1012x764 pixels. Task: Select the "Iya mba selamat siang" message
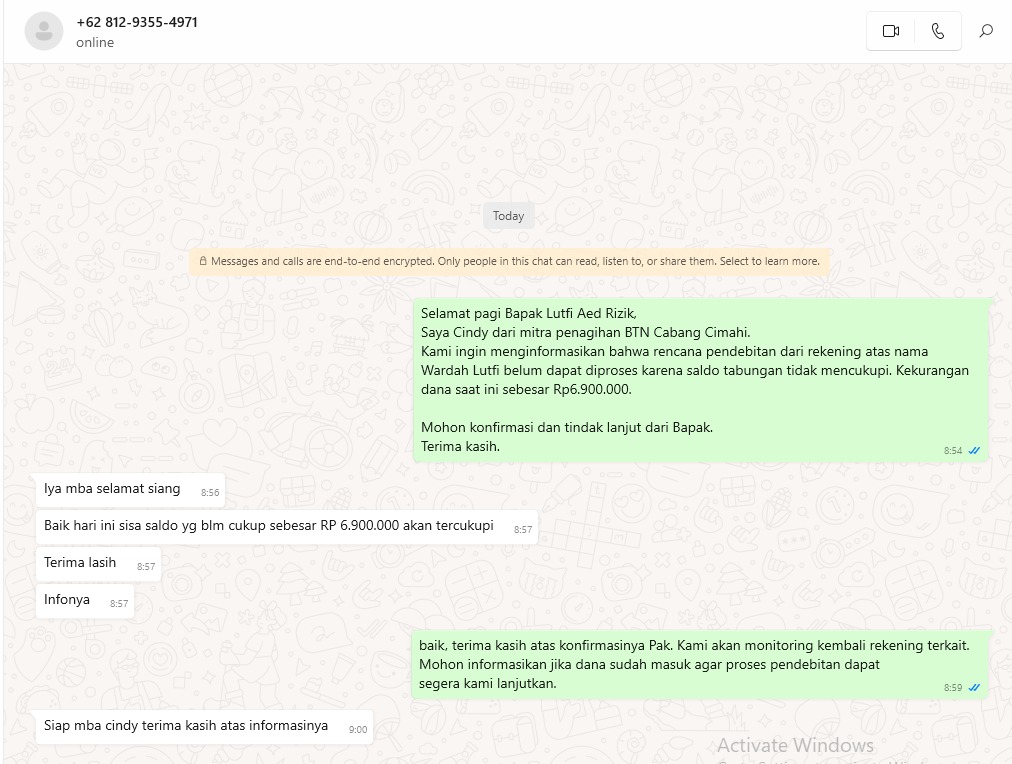pos(112,489)
